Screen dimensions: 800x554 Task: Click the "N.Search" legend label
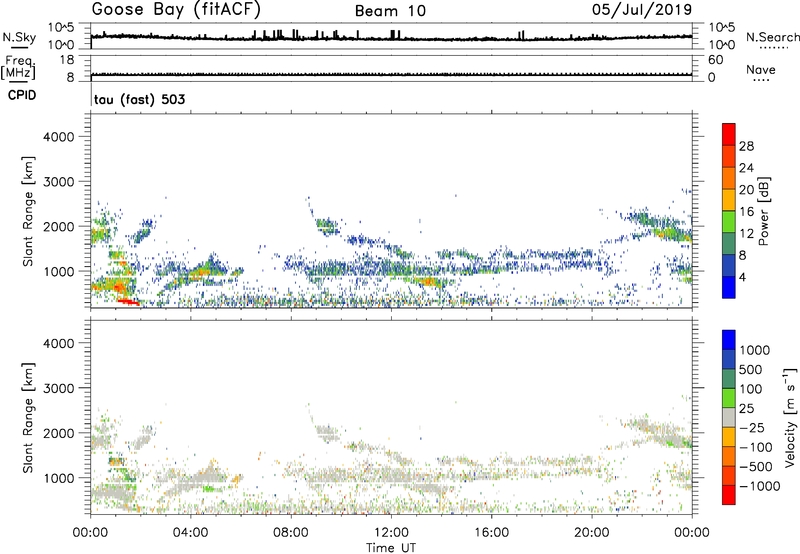point(772,37)
